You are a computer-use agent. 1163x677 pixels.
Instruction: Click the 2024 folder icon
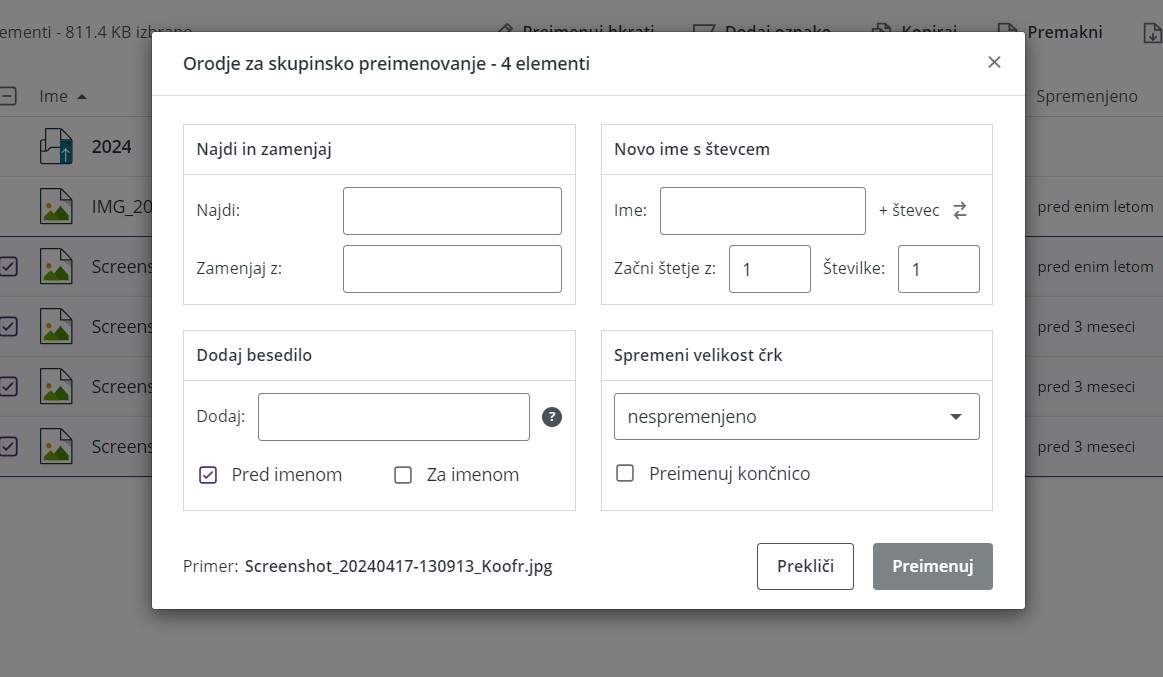(x=56, y=146)
